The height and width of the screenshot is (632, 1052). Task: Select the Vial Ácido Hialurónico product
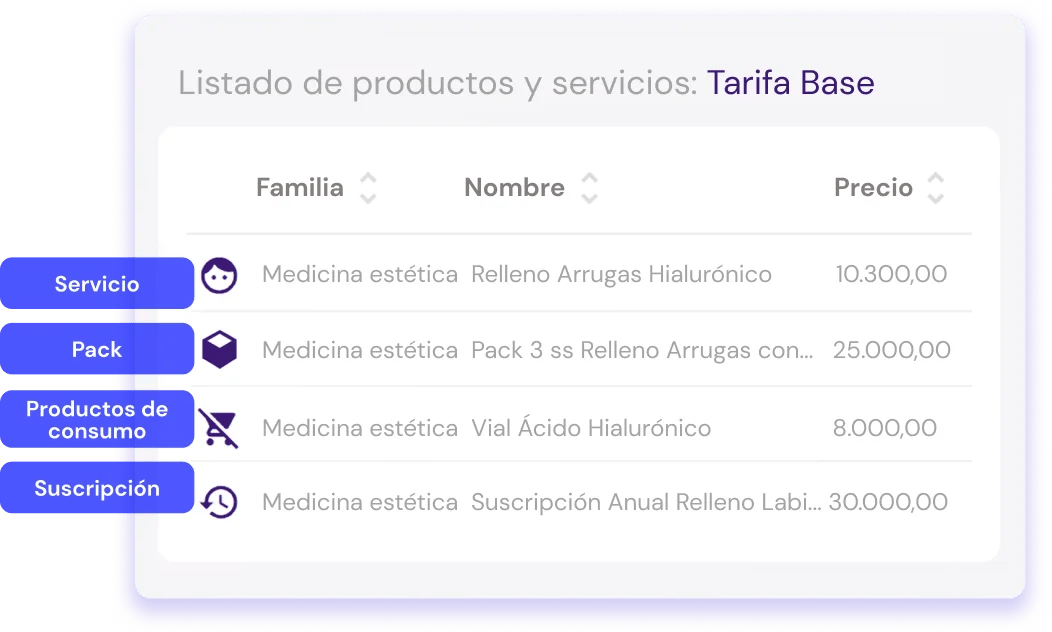(591, 427)
